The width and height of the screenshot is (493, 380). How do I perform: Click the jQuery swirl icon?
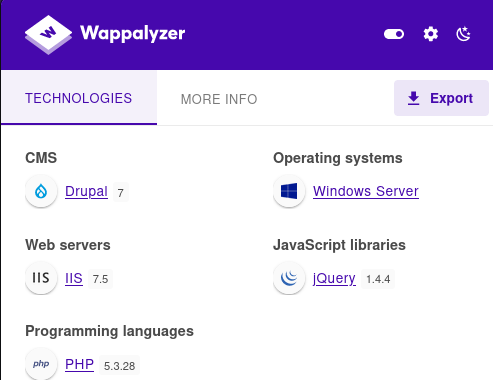pos(289,278)
